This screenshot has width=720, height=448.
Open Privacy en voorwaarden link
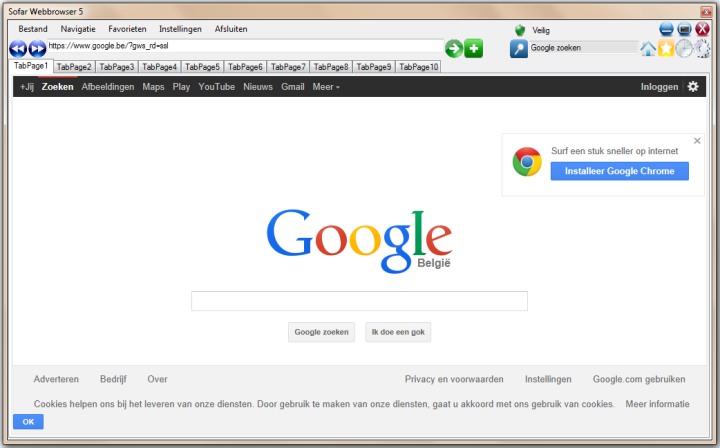[x=454, y=379]
